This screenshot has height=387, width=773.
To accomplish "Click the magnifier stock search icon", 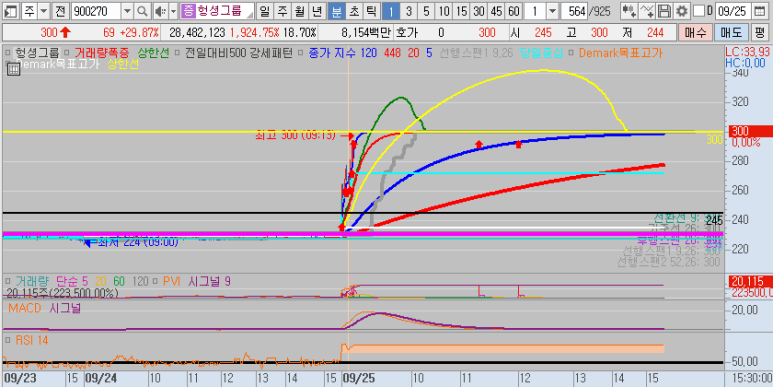I will click(141, 10).
